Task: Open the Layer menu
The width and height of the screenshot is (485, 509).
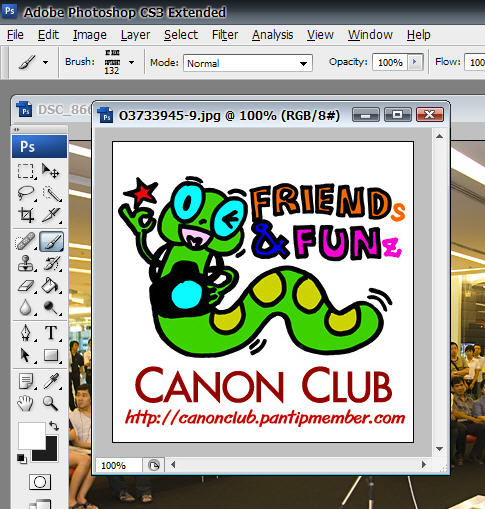Action: pos(135,35)
